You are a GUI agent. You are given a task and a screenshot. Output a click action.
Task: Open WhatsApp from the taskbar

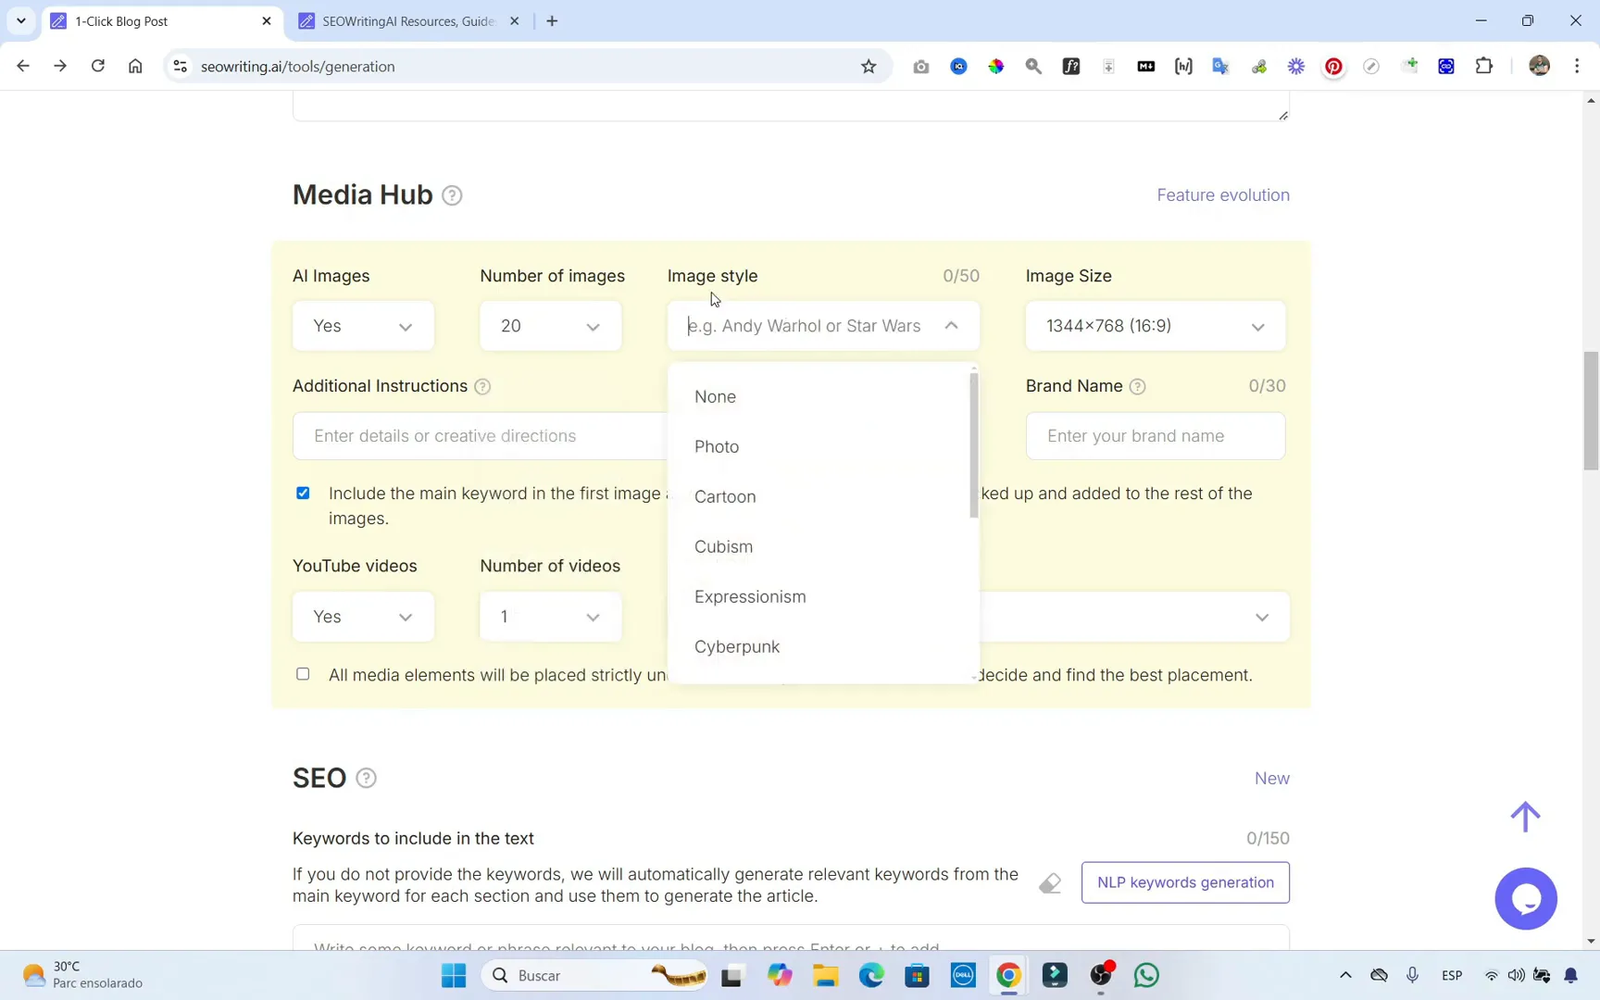point(1145,975)
